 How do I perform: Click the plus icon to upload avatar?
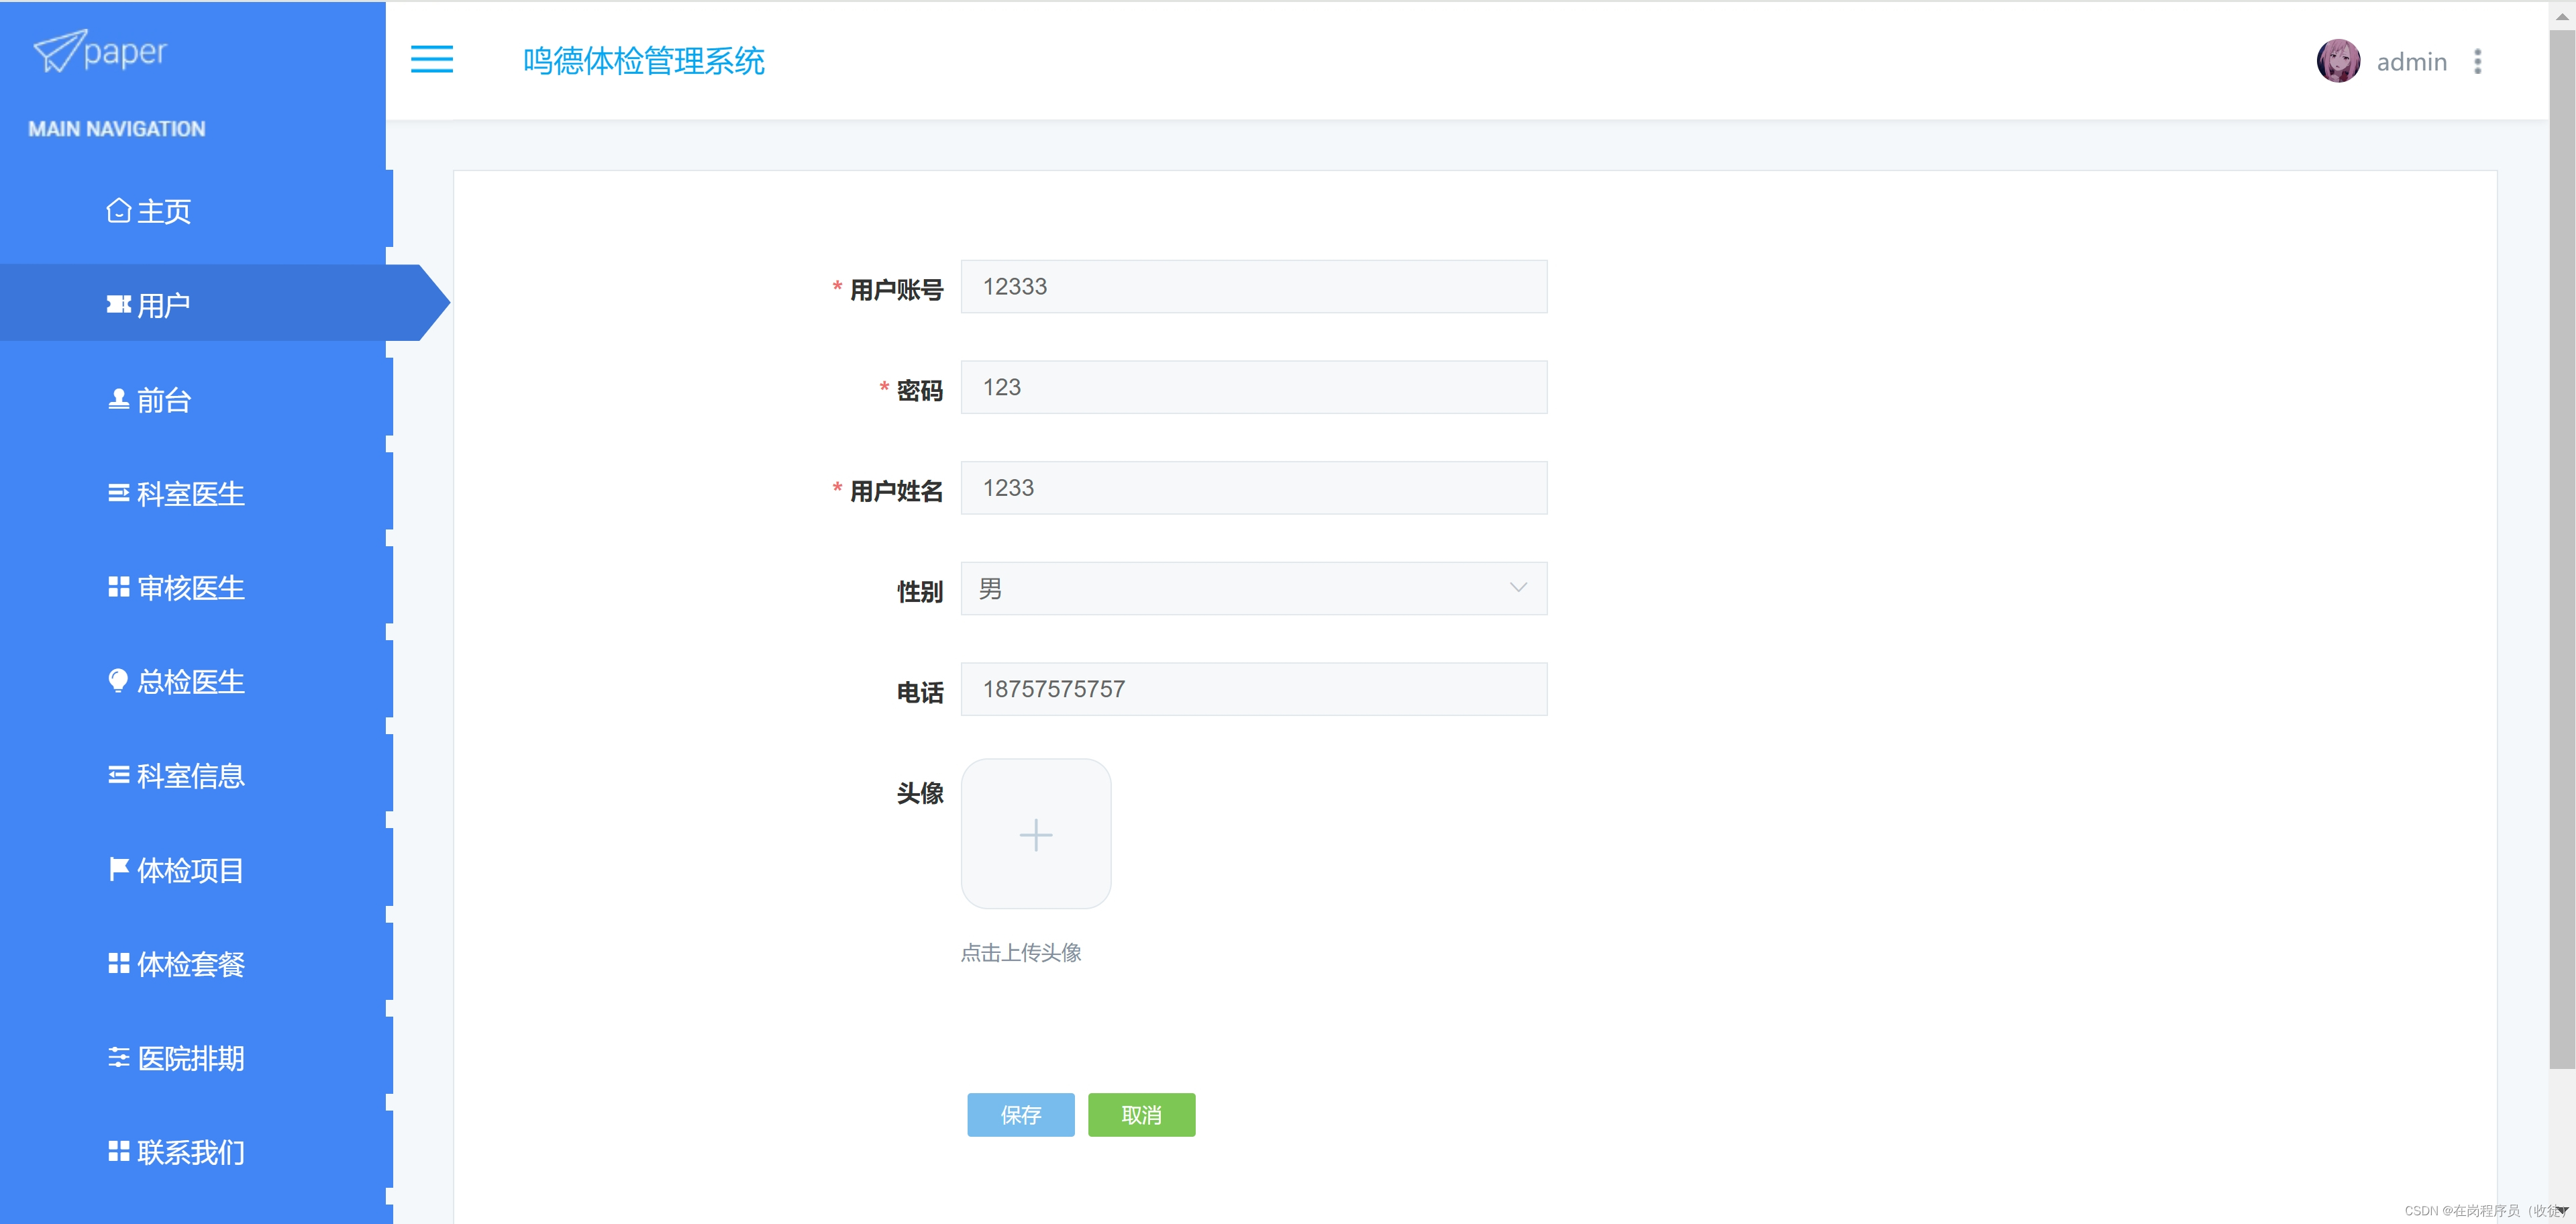(x=1036, y=834)
